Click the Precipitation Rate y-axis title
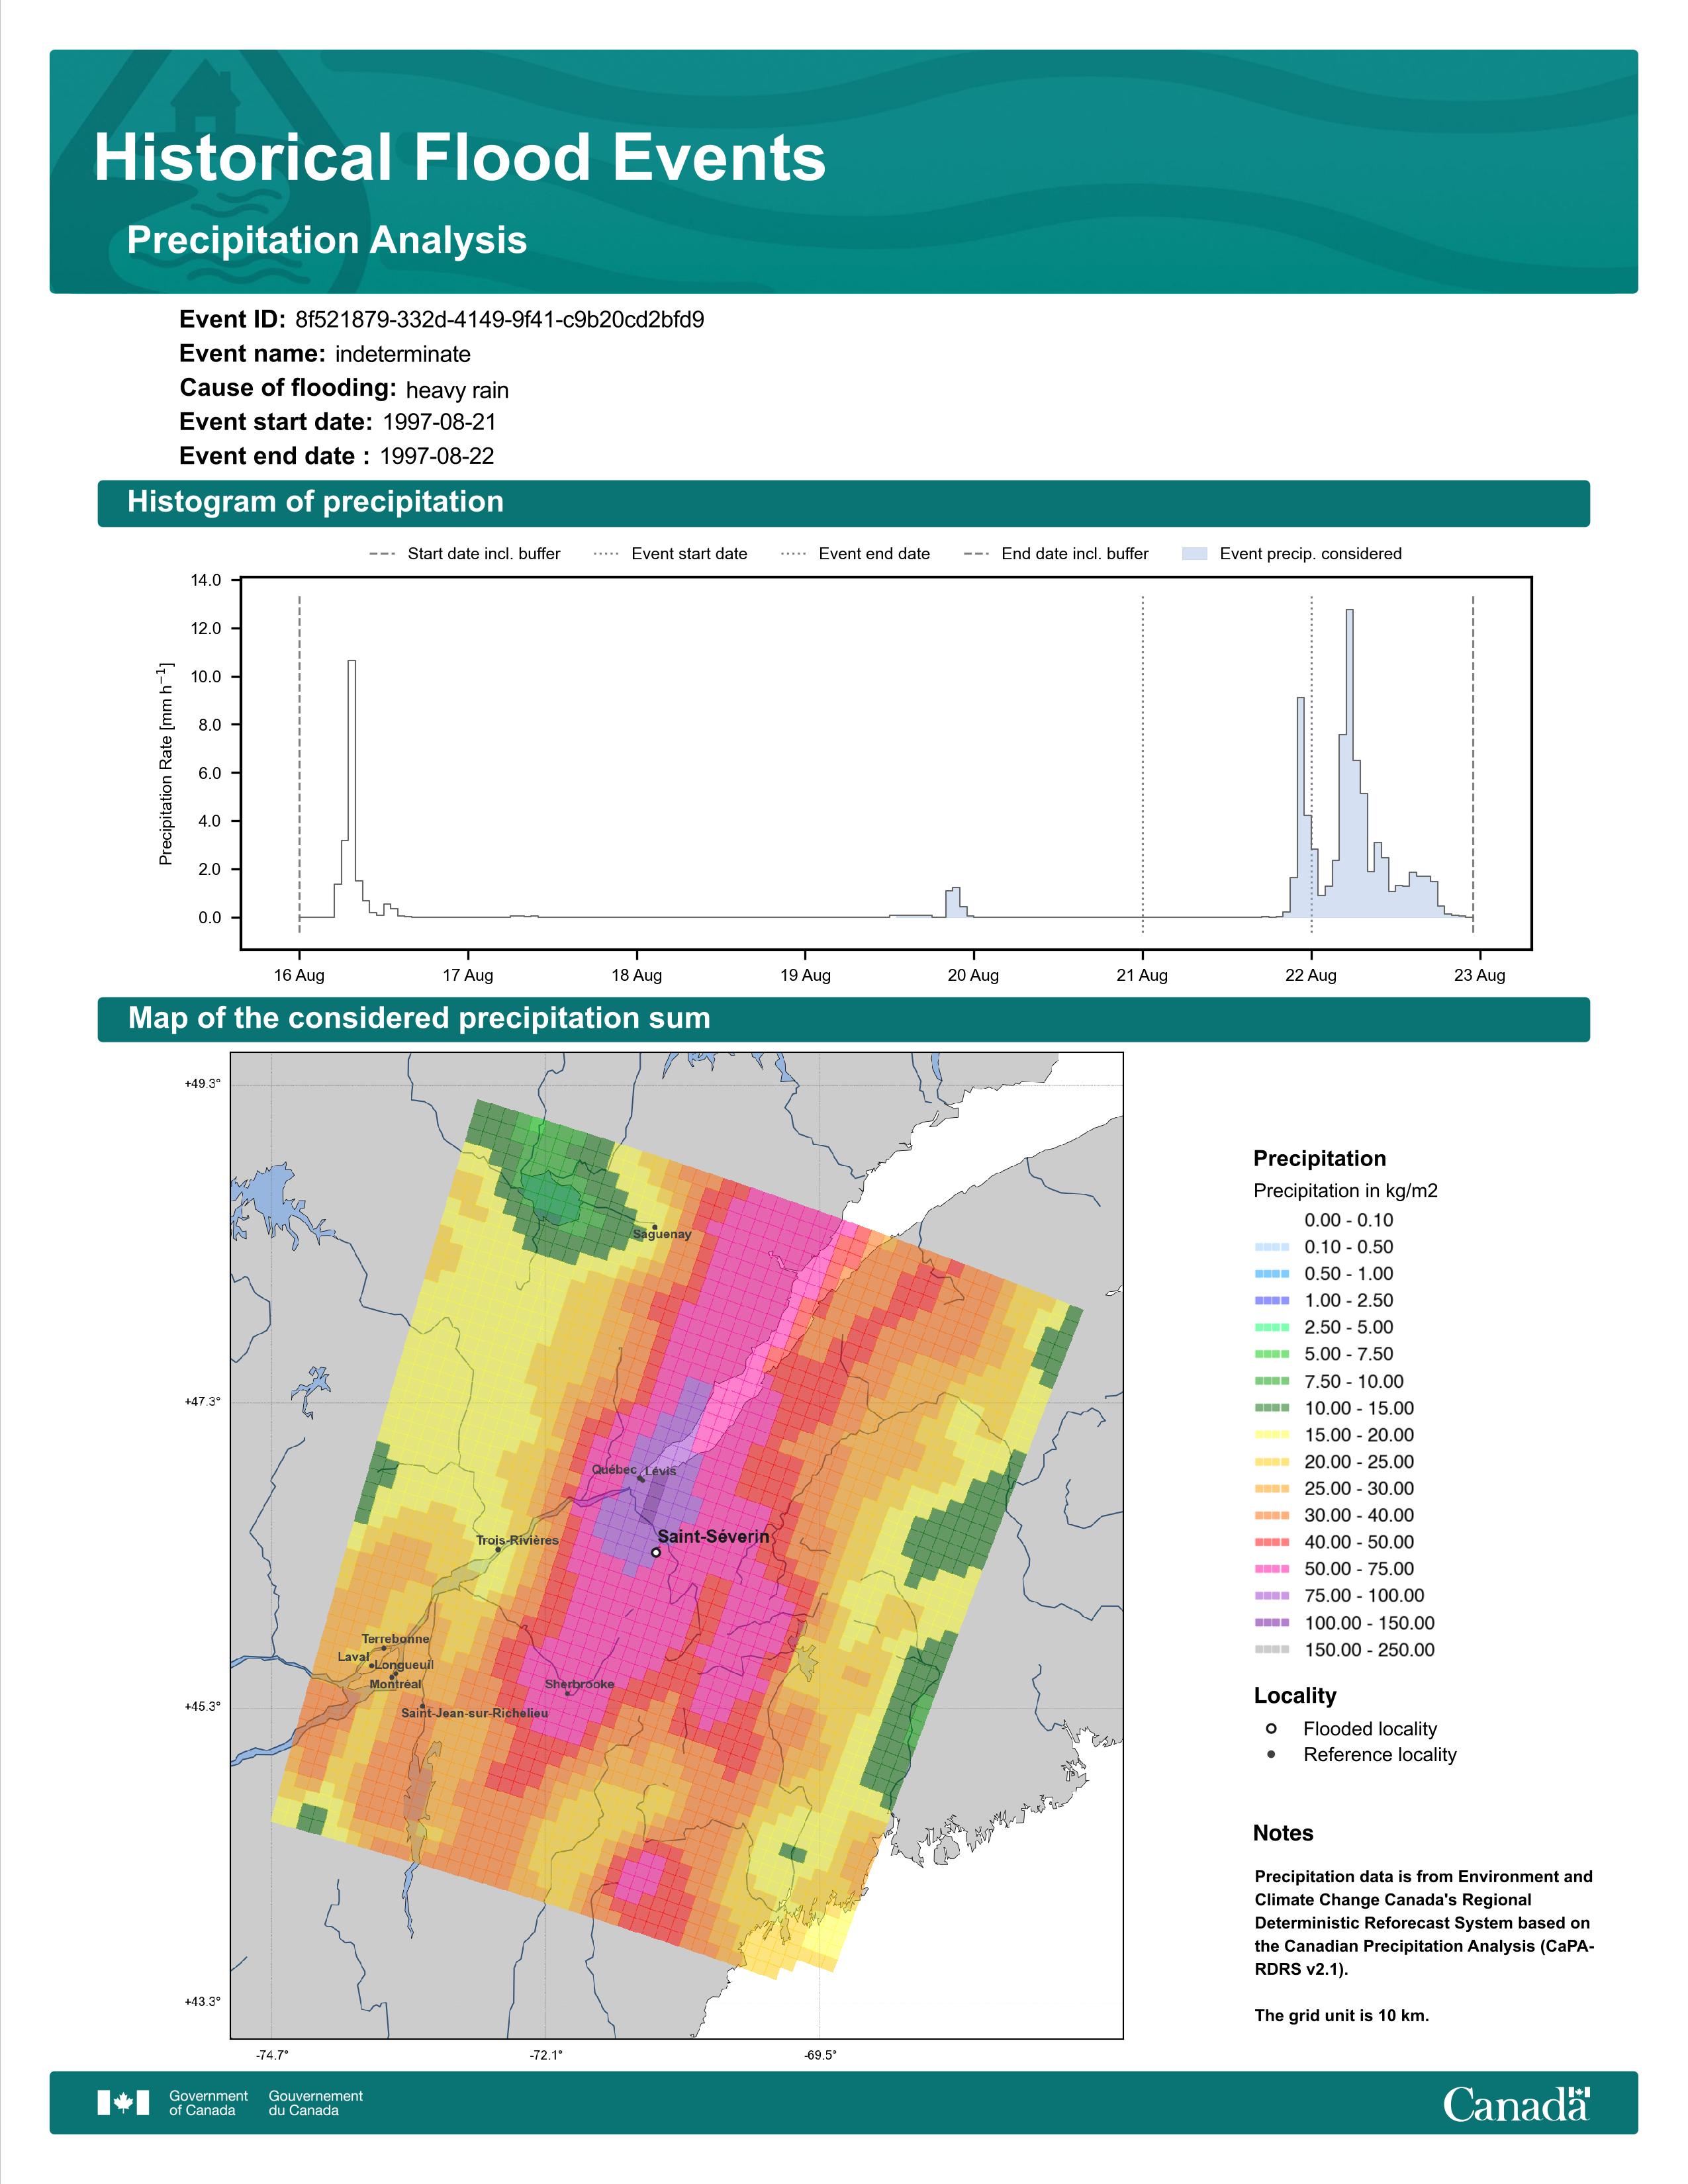This screenshot has height=2184, width=1688. coord(166,763)
